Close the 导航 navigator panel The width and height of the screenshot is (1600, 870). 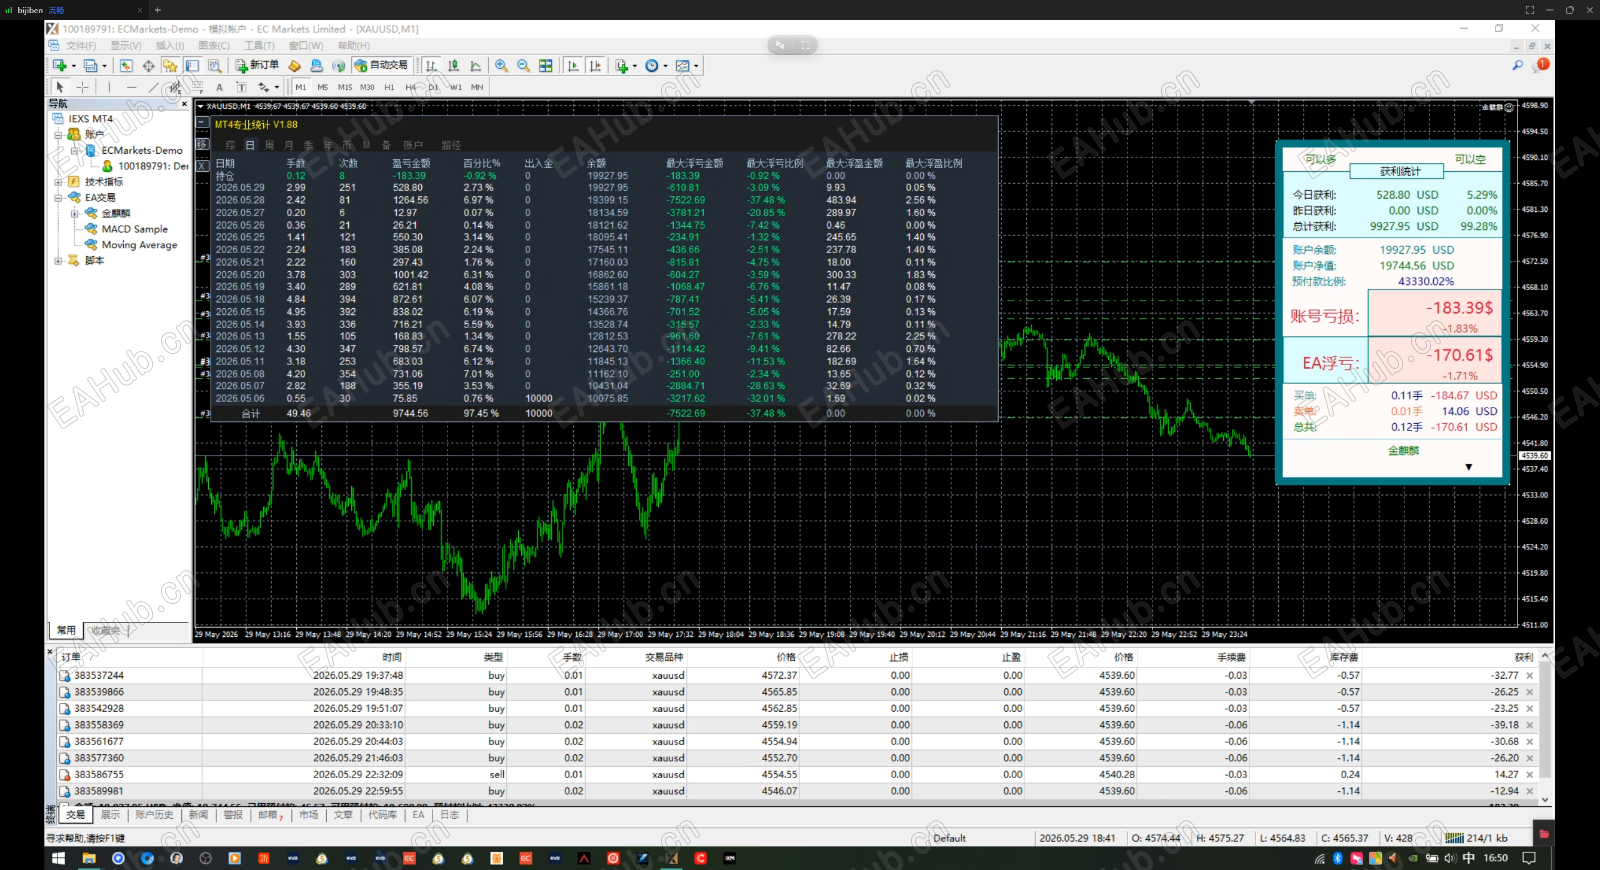point(184,104)
